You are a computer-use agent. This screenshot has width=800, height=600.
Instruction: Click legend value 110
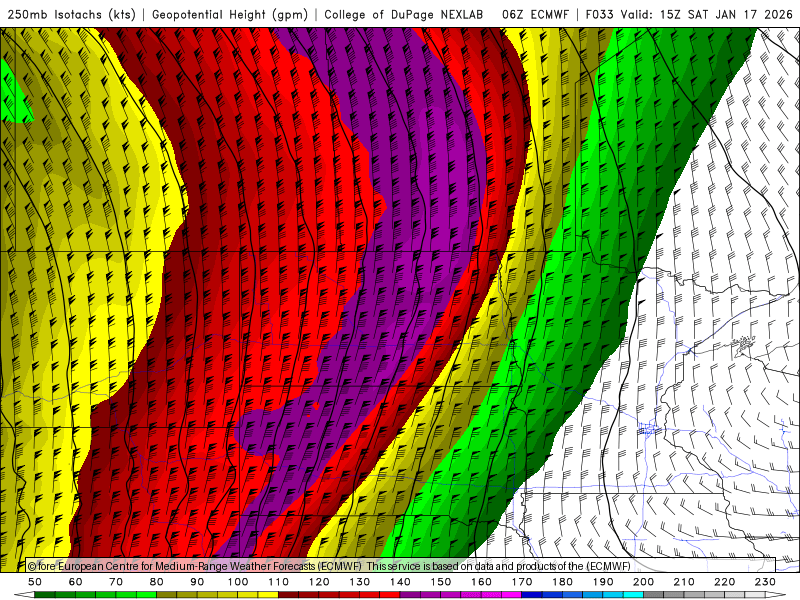(279, 582)
